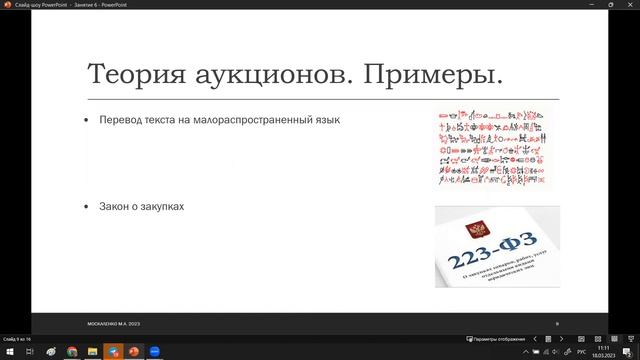The height and width of the screenshot is (360, 640).
Task: Switch to Normal view in status bar
Action: [x=581, y=339]
